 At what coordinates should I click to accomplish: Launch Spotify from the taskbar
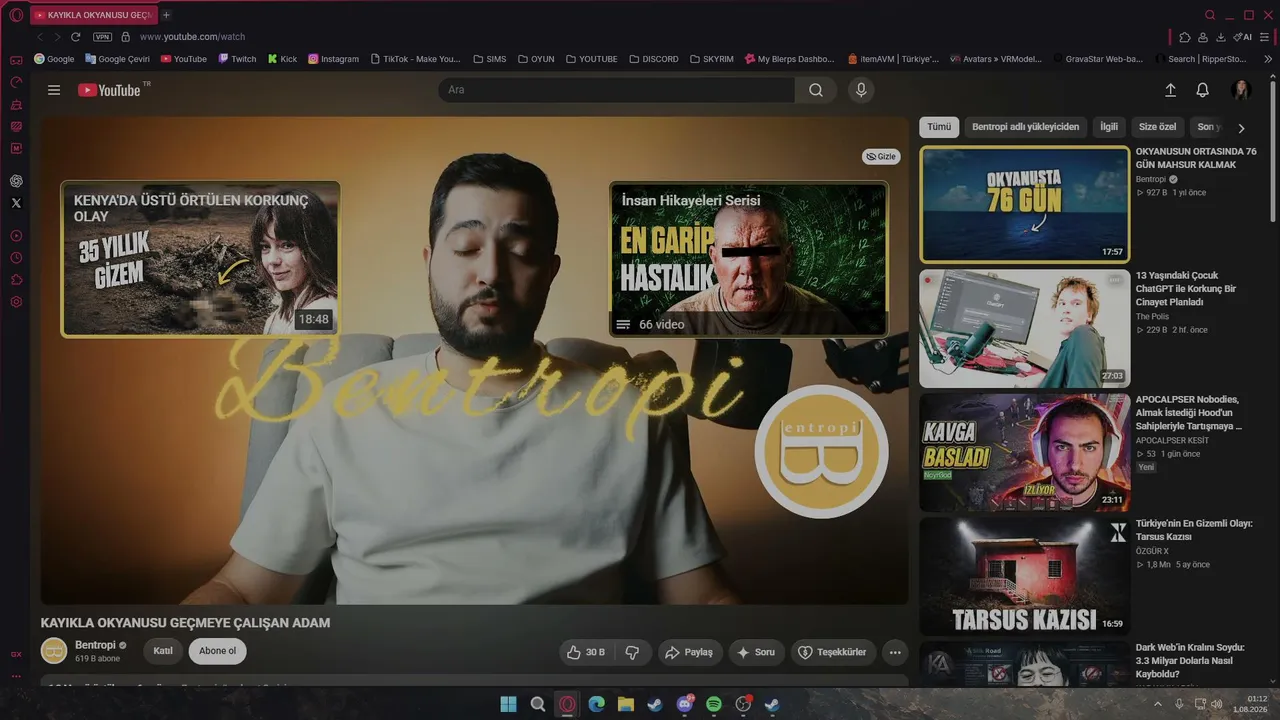[x=714, y=704]
